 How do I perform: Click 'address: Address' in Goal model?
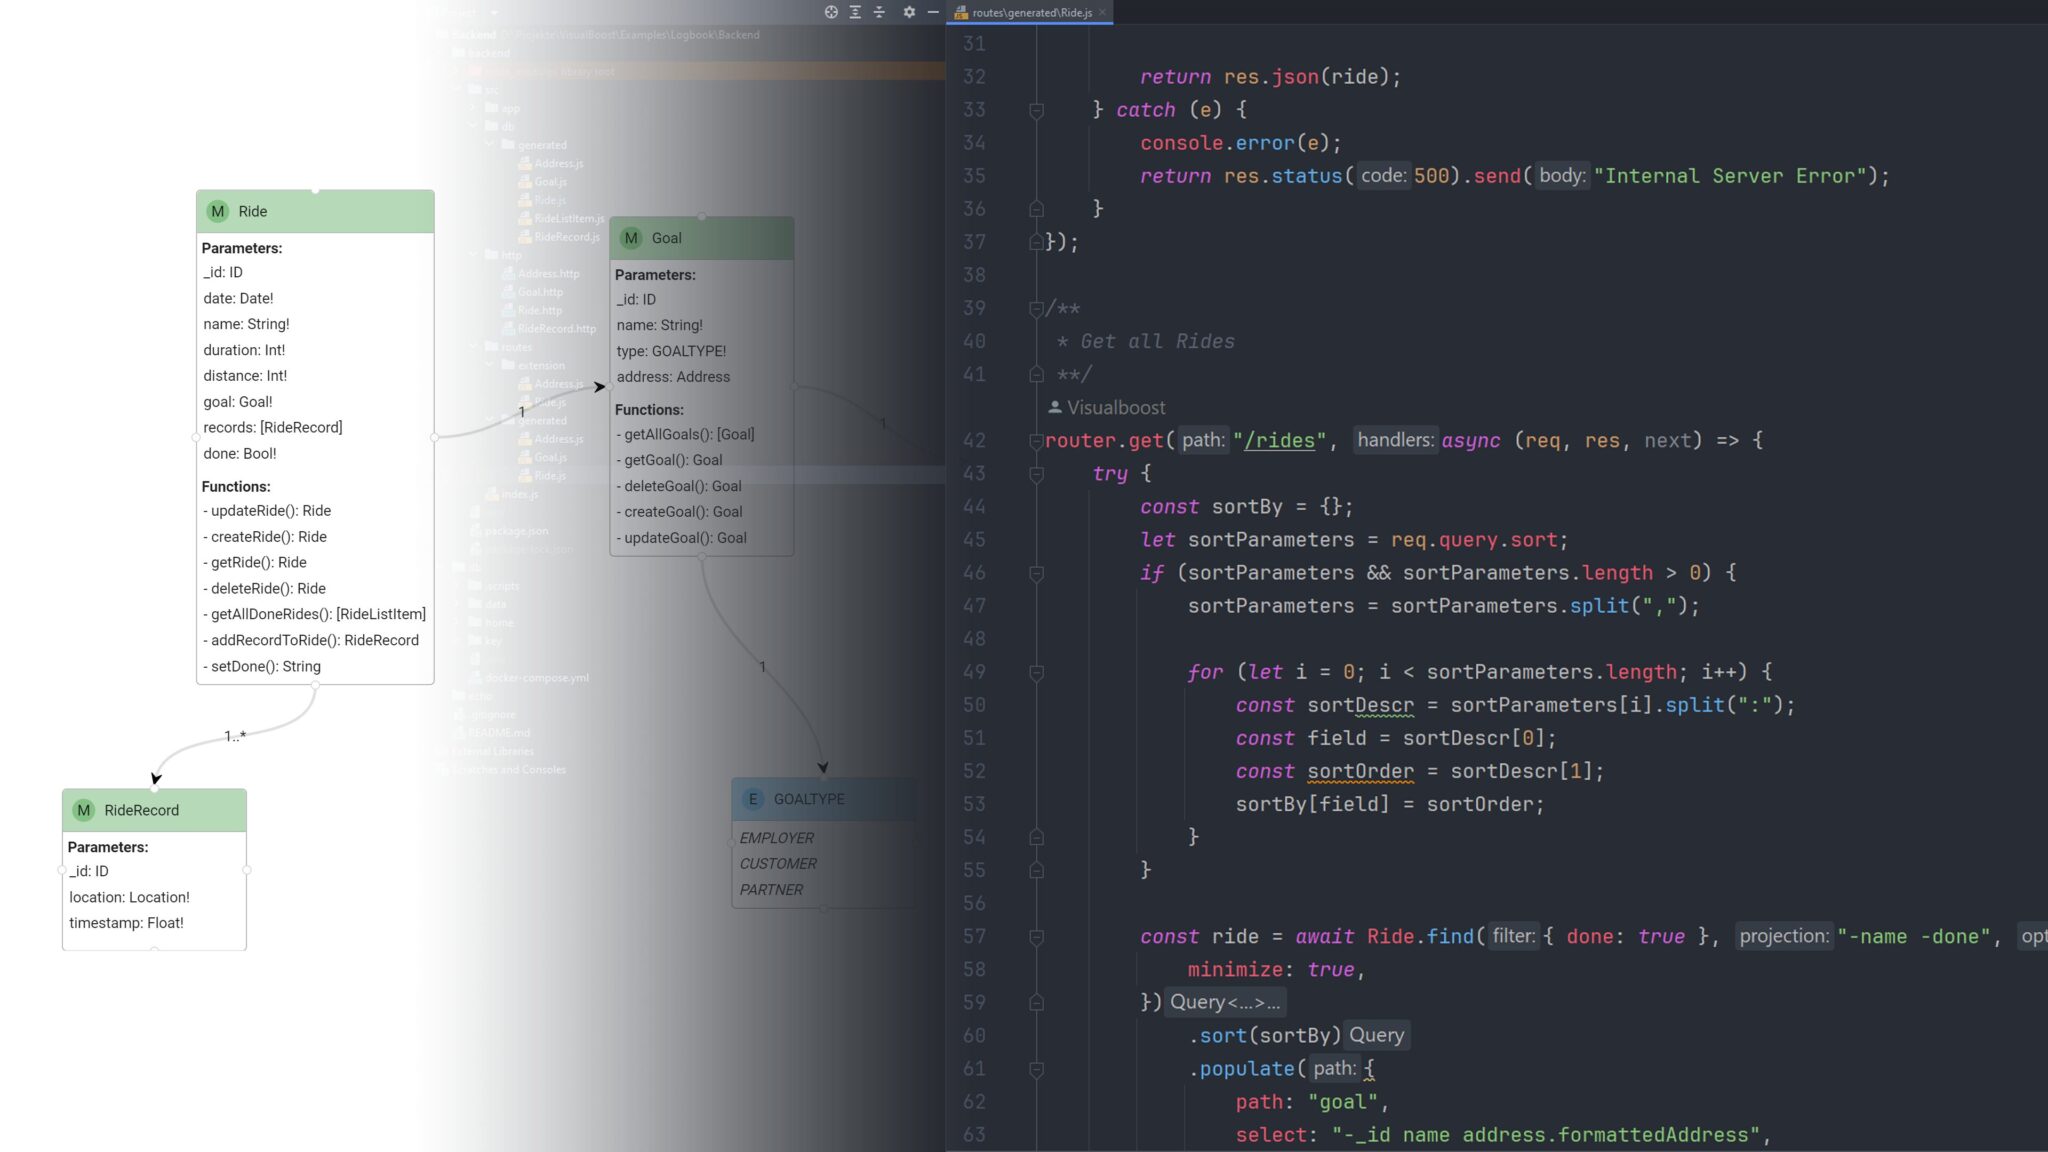pyautogui.click(x=673, y=377)
